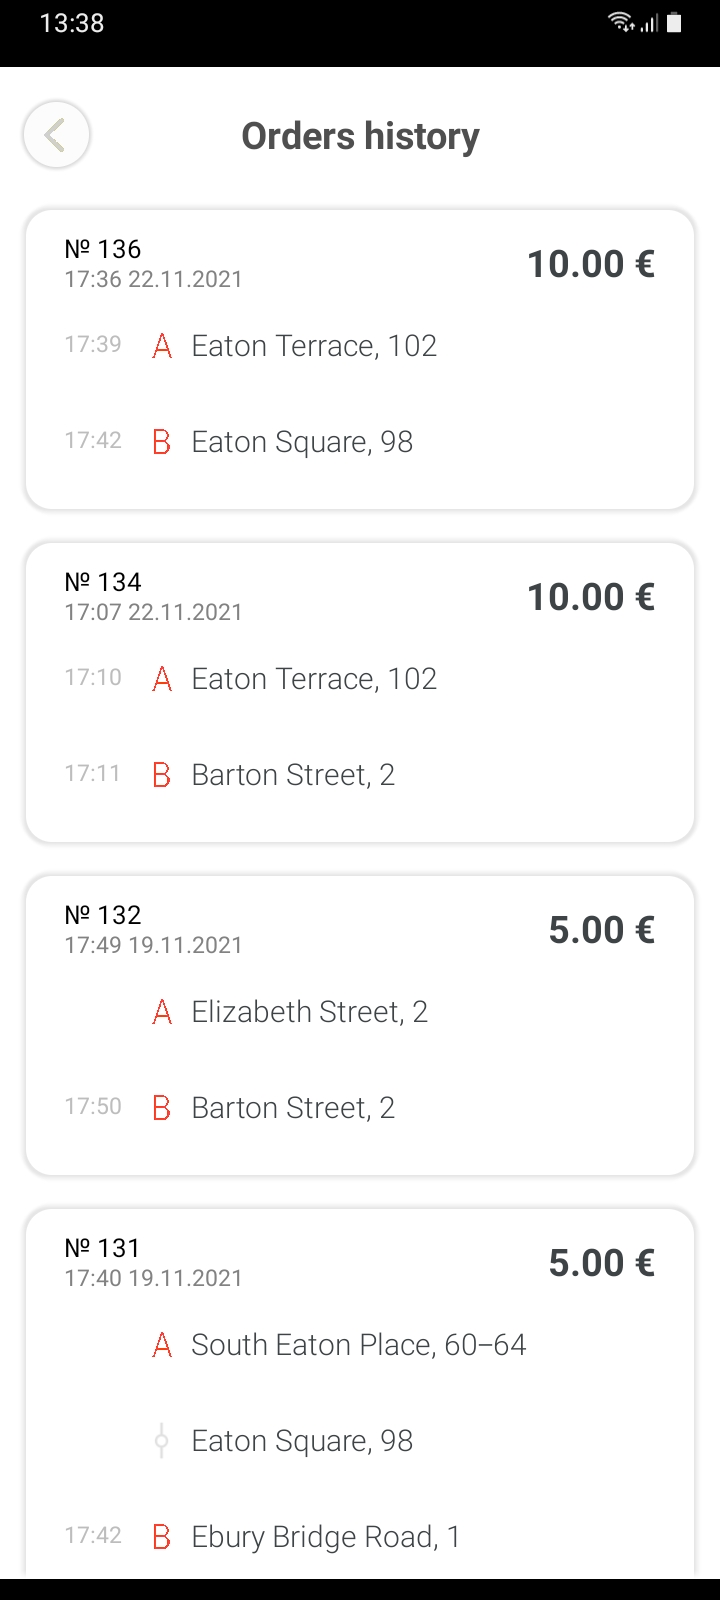Select destination marker B for Eaton Square, 98
The image size is (720, 1600).
pos(162,442)
